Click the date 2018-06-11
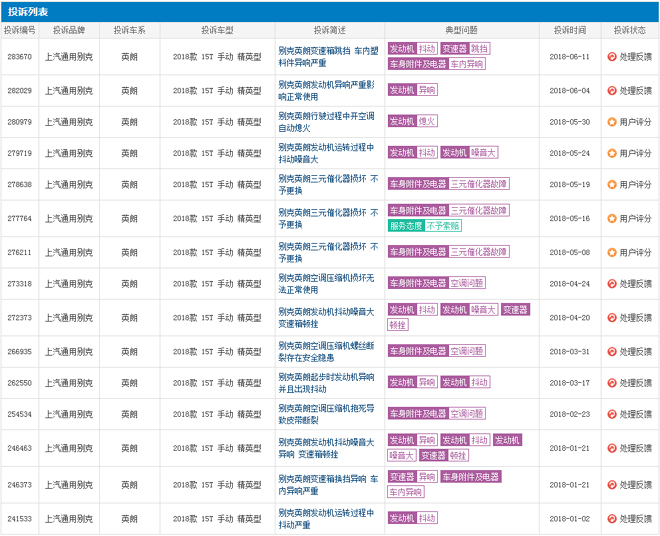Image resolution: width=660 pixels, height=536 pixels. pos(570,57)
